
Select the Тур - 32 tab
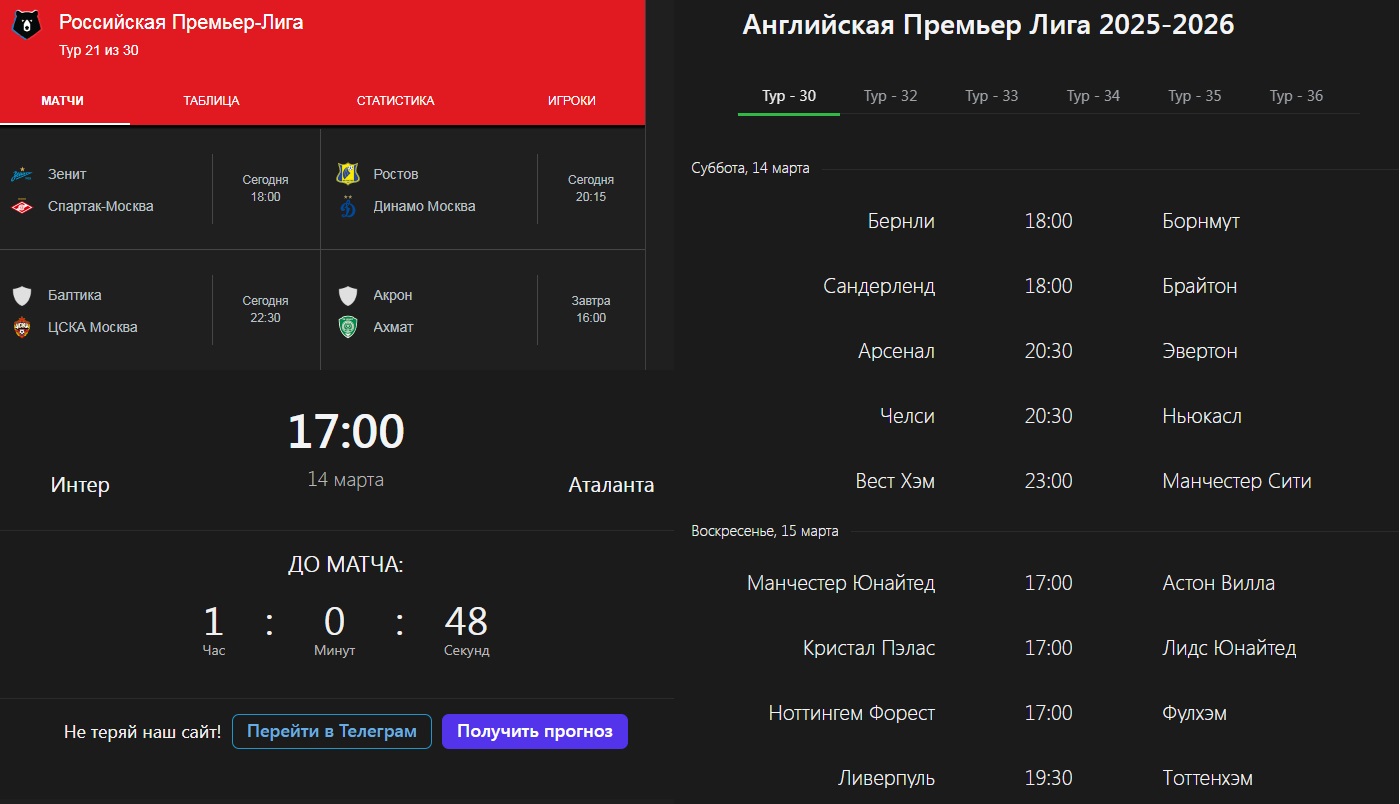[890, 96]
